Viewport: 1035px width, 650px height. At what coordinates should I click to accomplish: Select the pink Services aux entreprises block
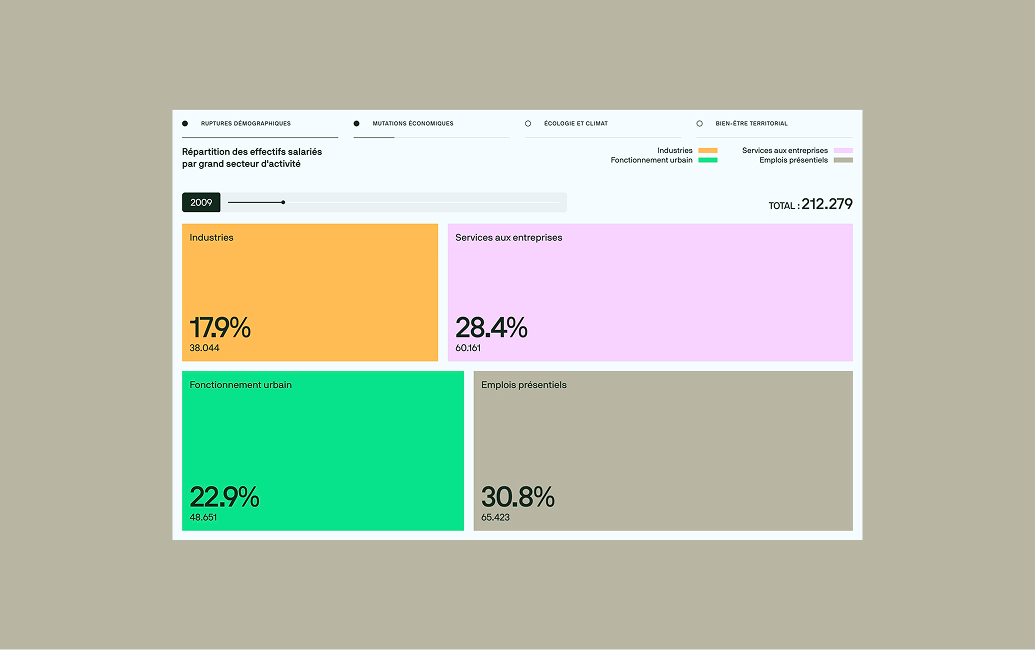(650, 292)
